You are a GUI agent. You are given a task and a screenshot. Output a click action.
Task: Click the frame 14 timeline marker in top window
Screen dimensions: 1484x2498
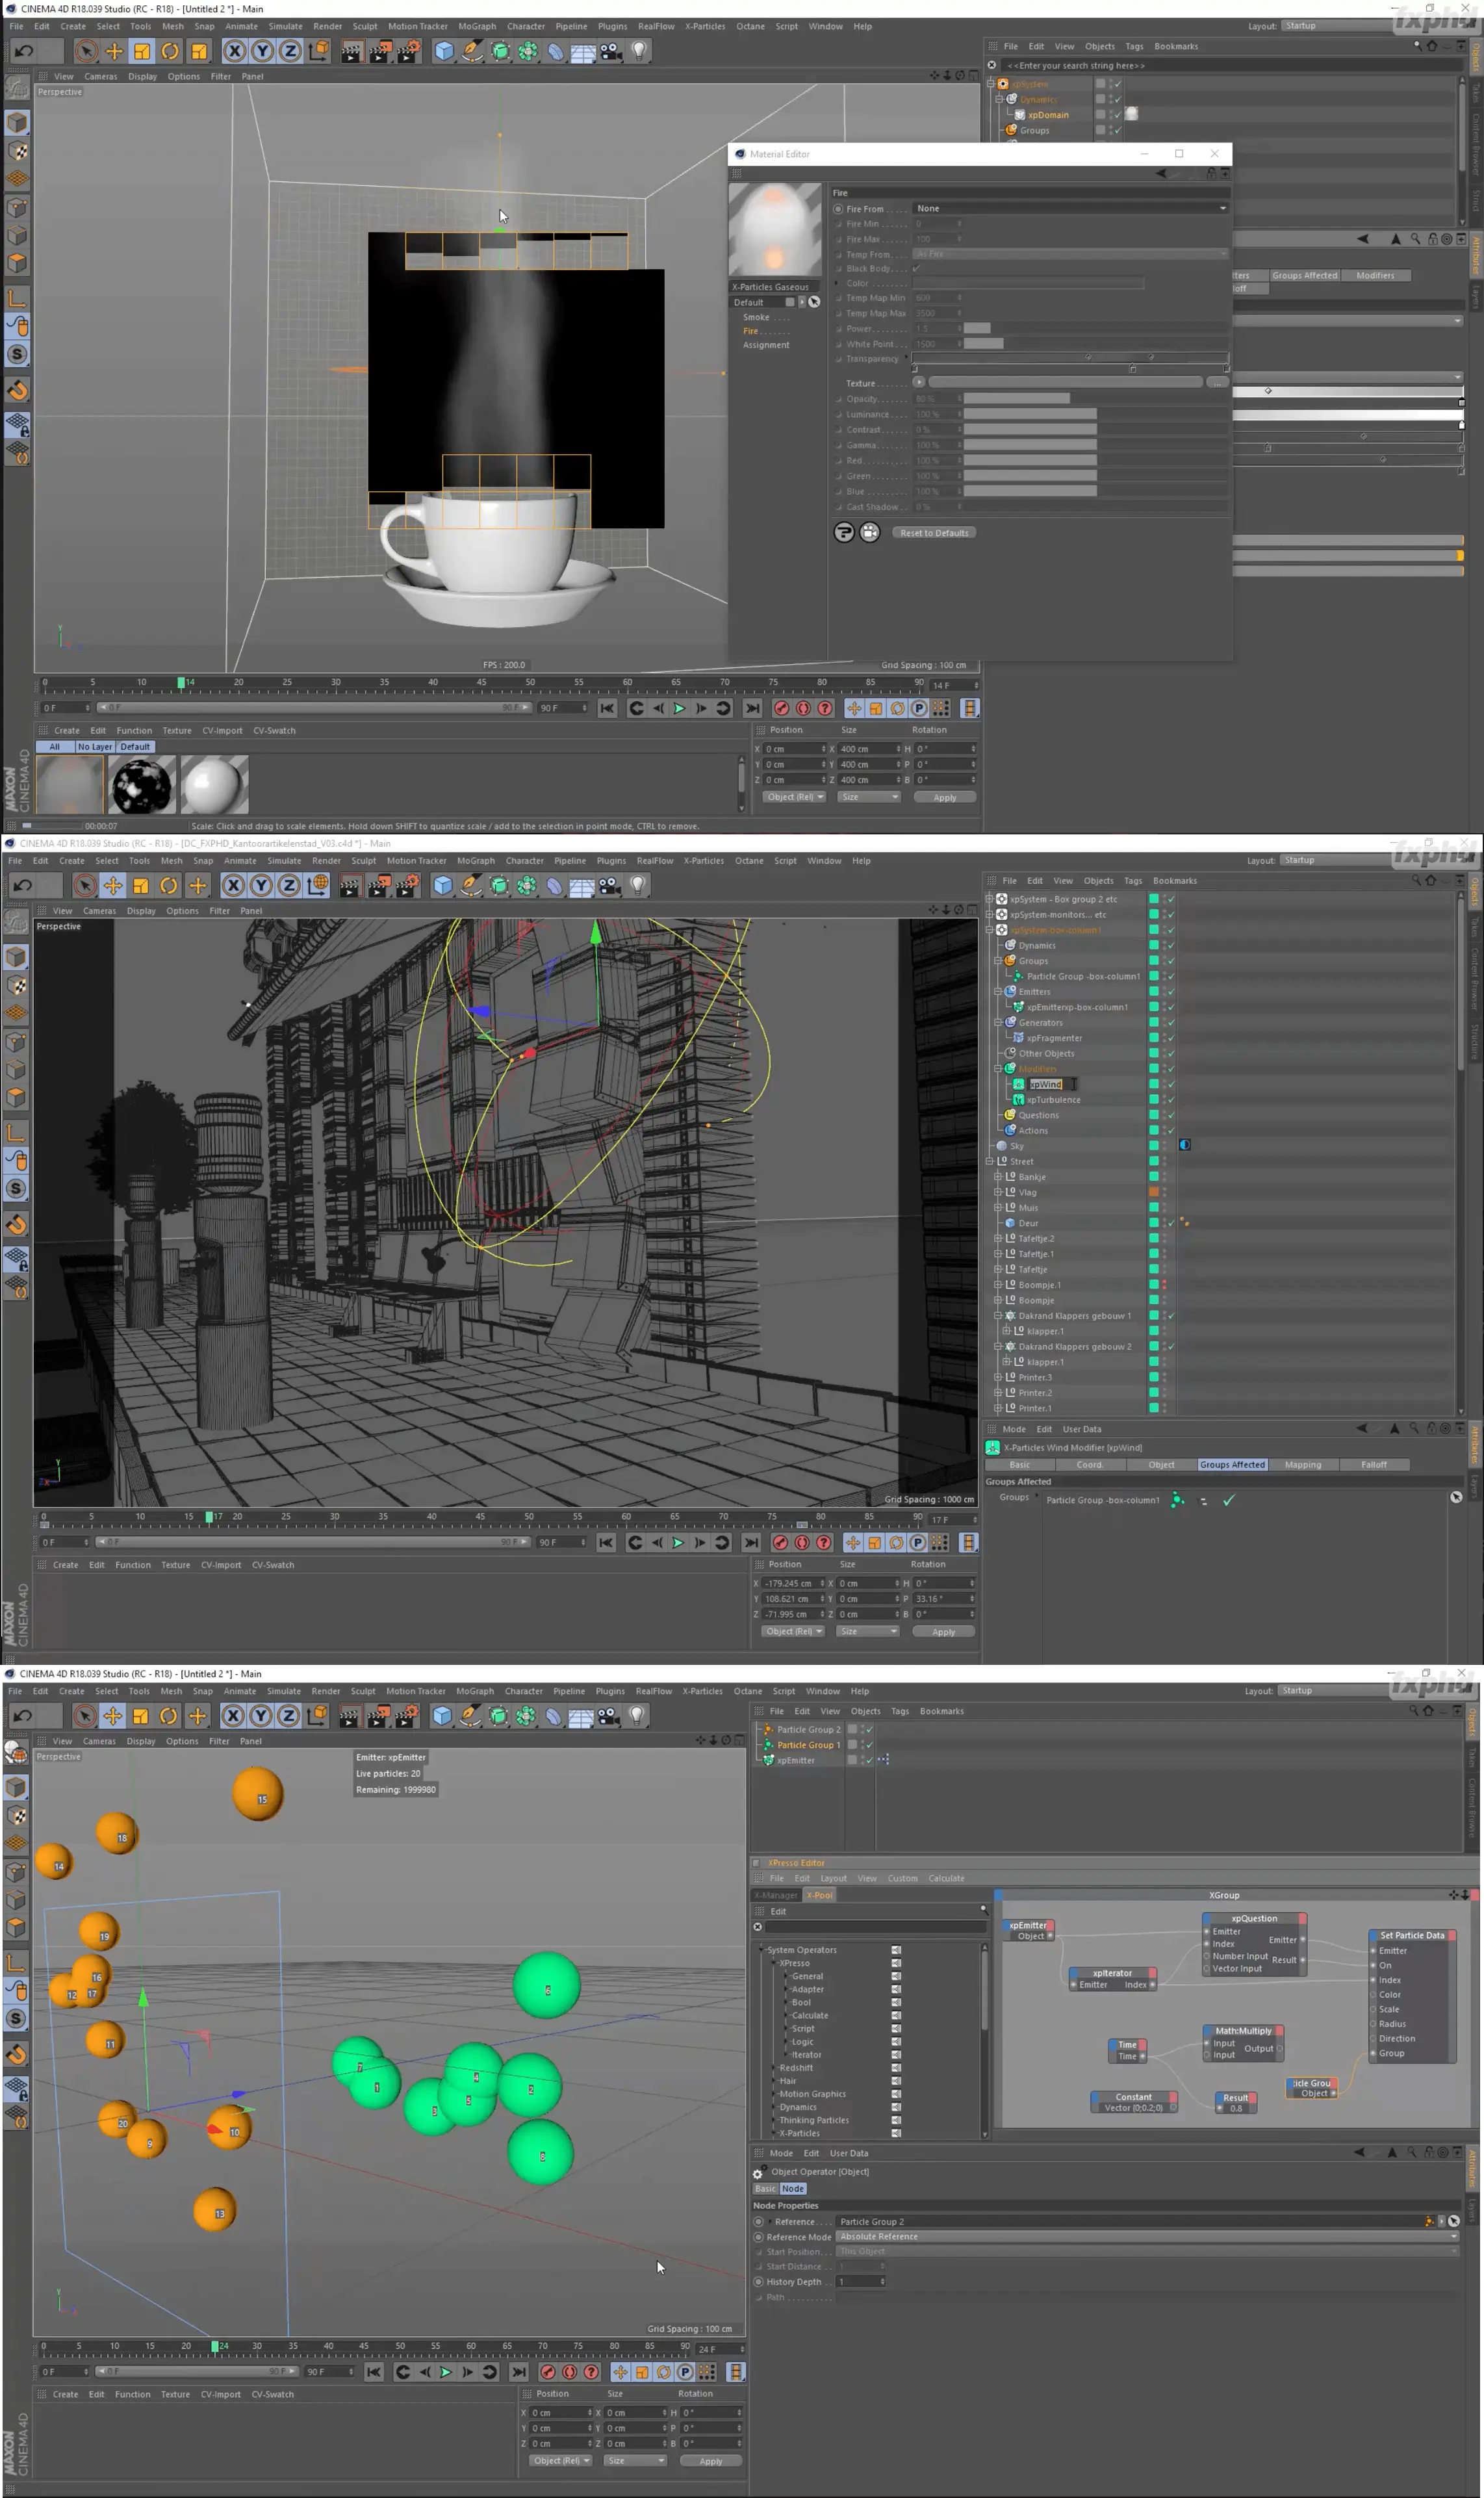coord(181,683)
